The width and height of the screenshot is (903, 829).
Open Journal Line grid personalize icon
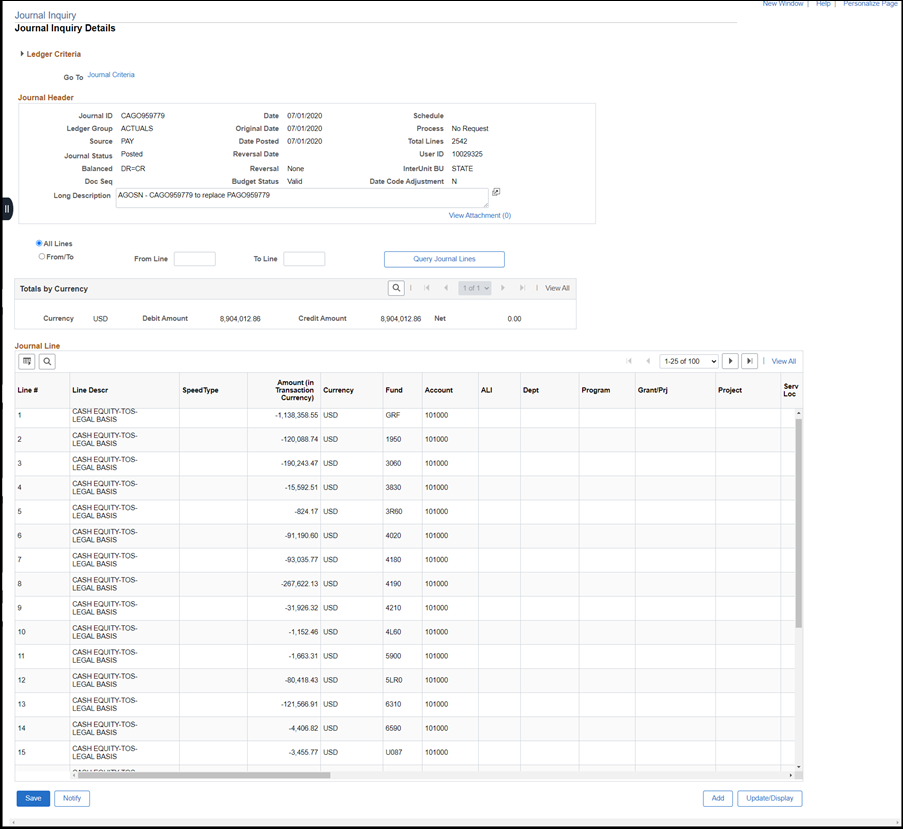click(27, 362)
